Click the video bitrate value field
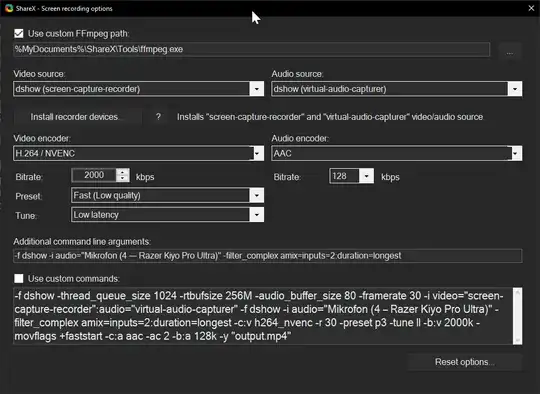The width and height of the screenshot is (540, 394). click(x=94, y=175)
